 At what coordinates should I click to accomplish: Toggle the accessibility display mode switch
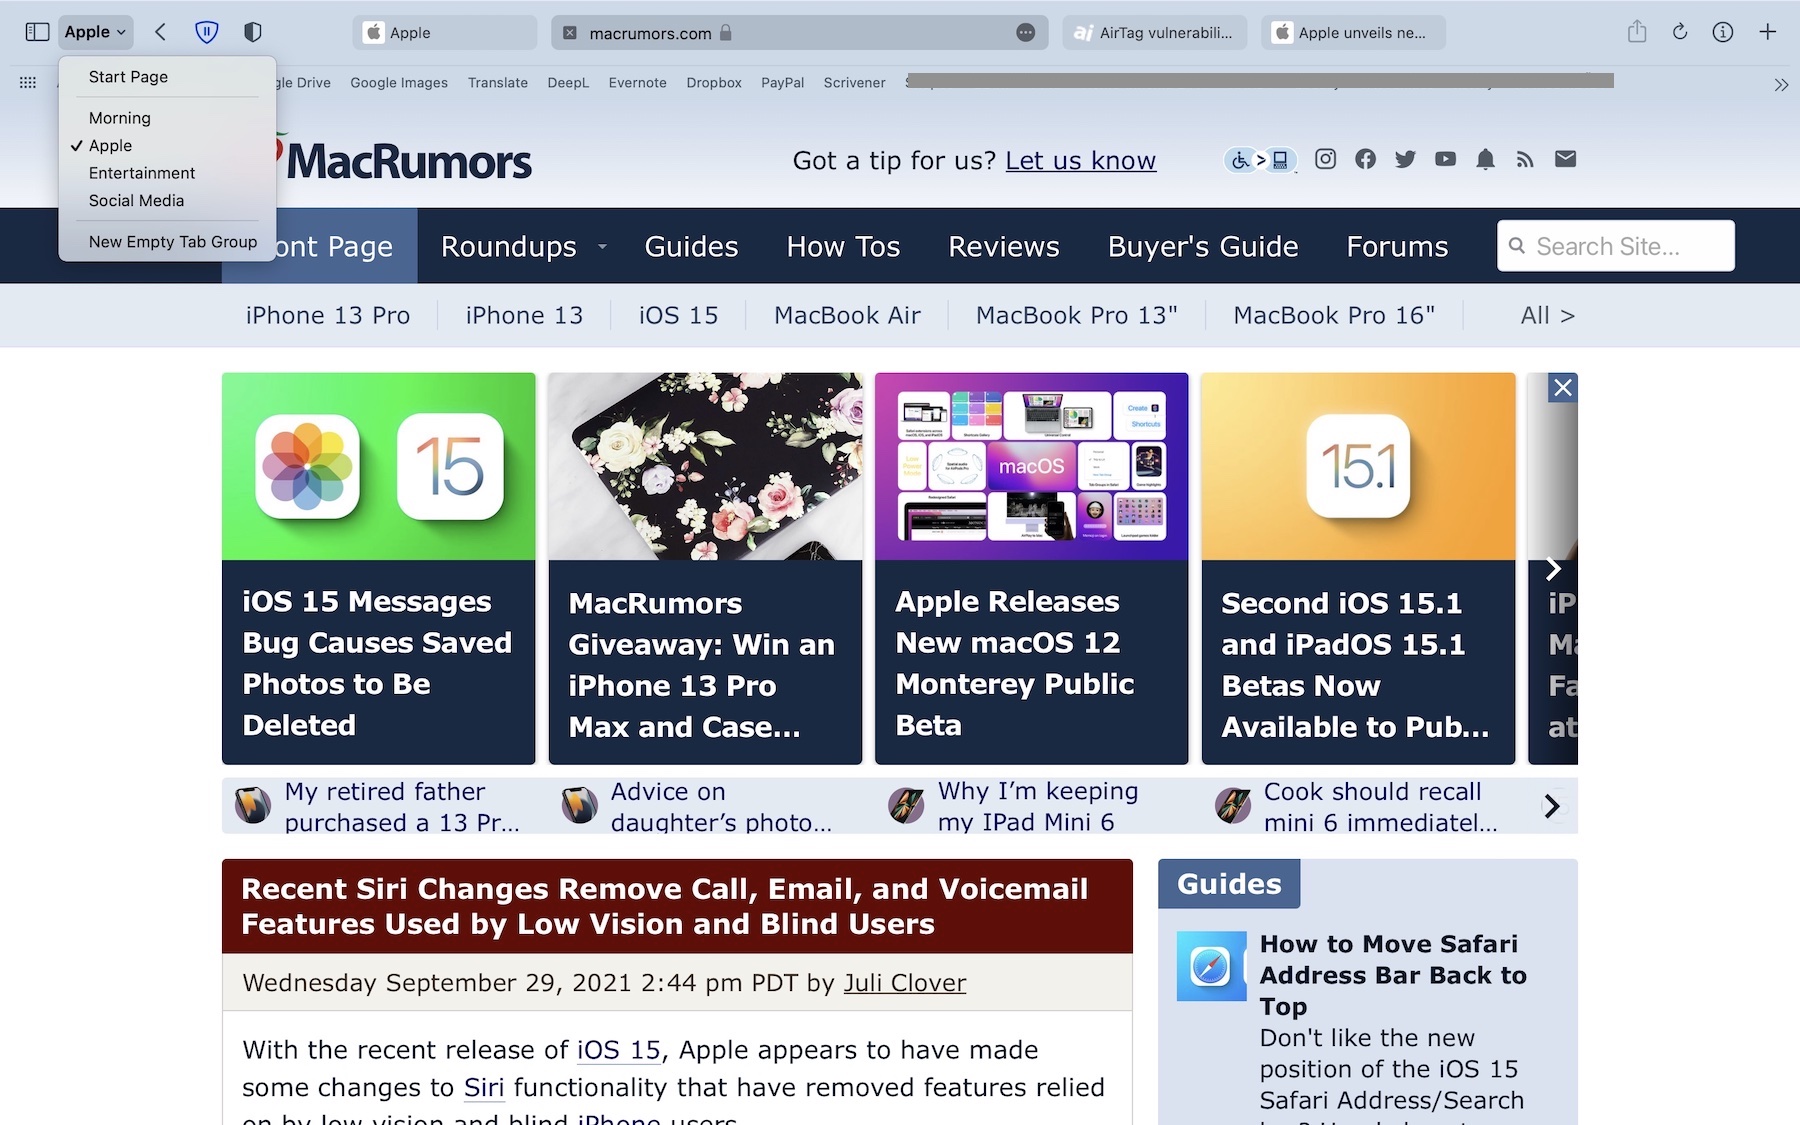click(x=1261, y=159)
